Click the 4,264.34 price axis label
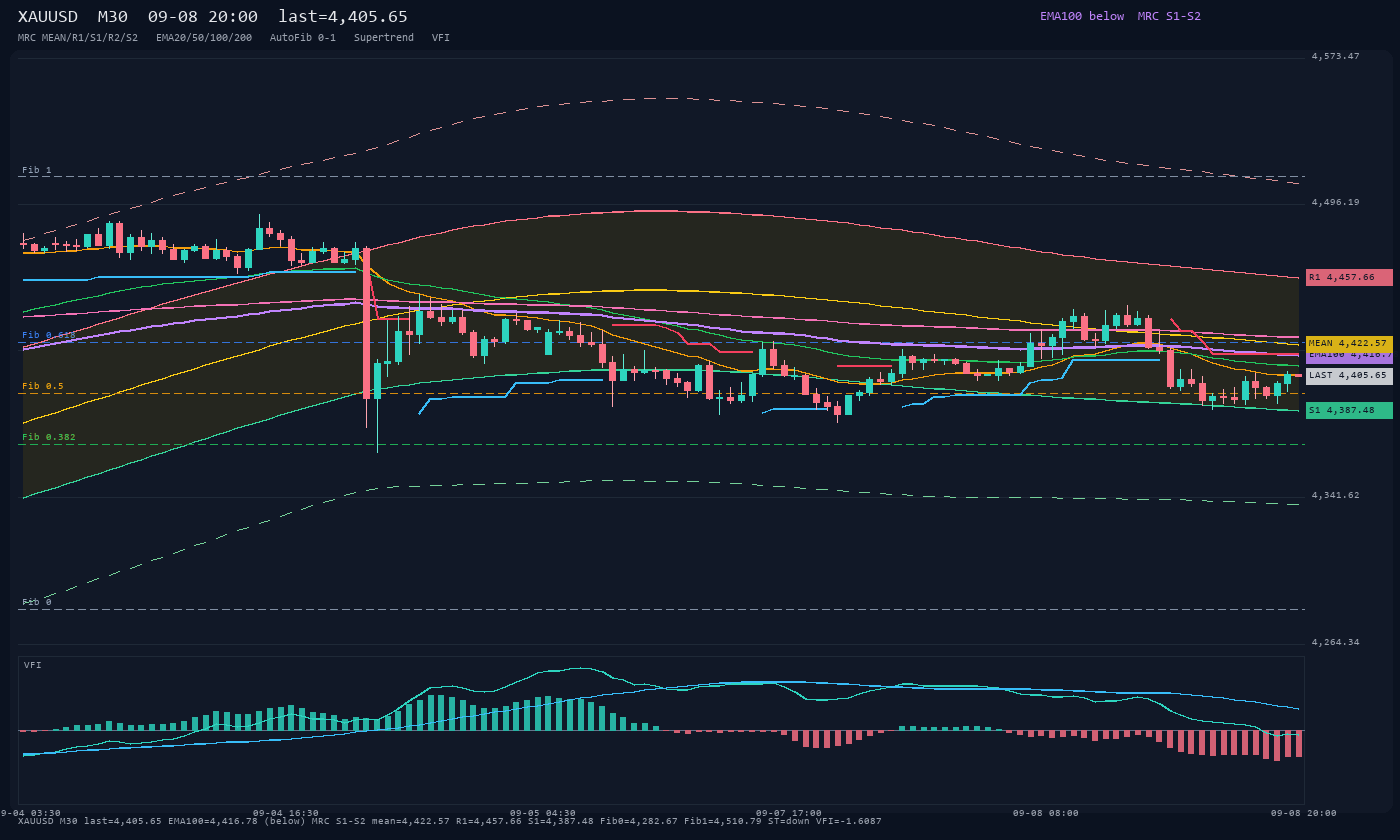Image resolution: width=1400 pixels, height=840 pixels. click(x=1336, y=642)
